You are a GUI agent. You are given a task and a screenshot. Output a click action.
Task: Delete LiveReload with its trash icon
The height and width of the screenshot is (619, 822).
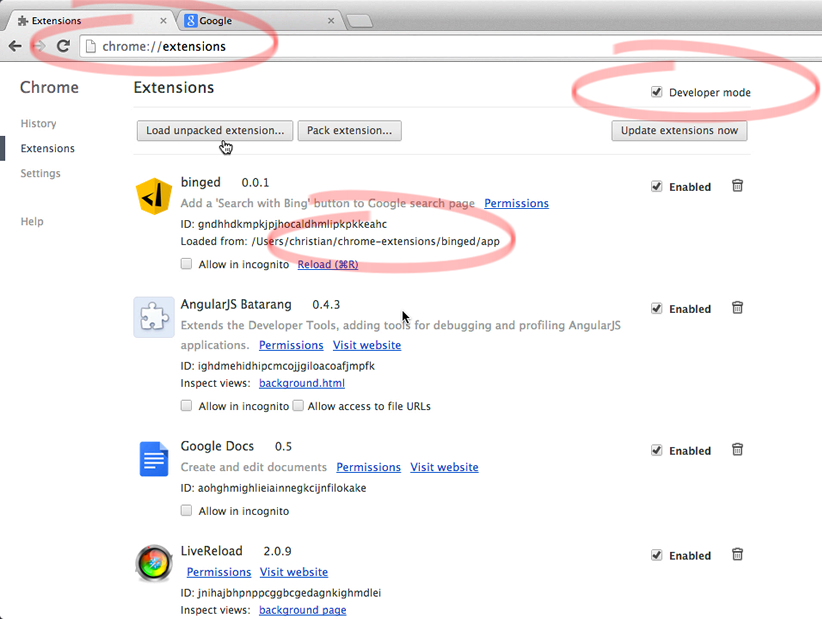coord(737,555)
